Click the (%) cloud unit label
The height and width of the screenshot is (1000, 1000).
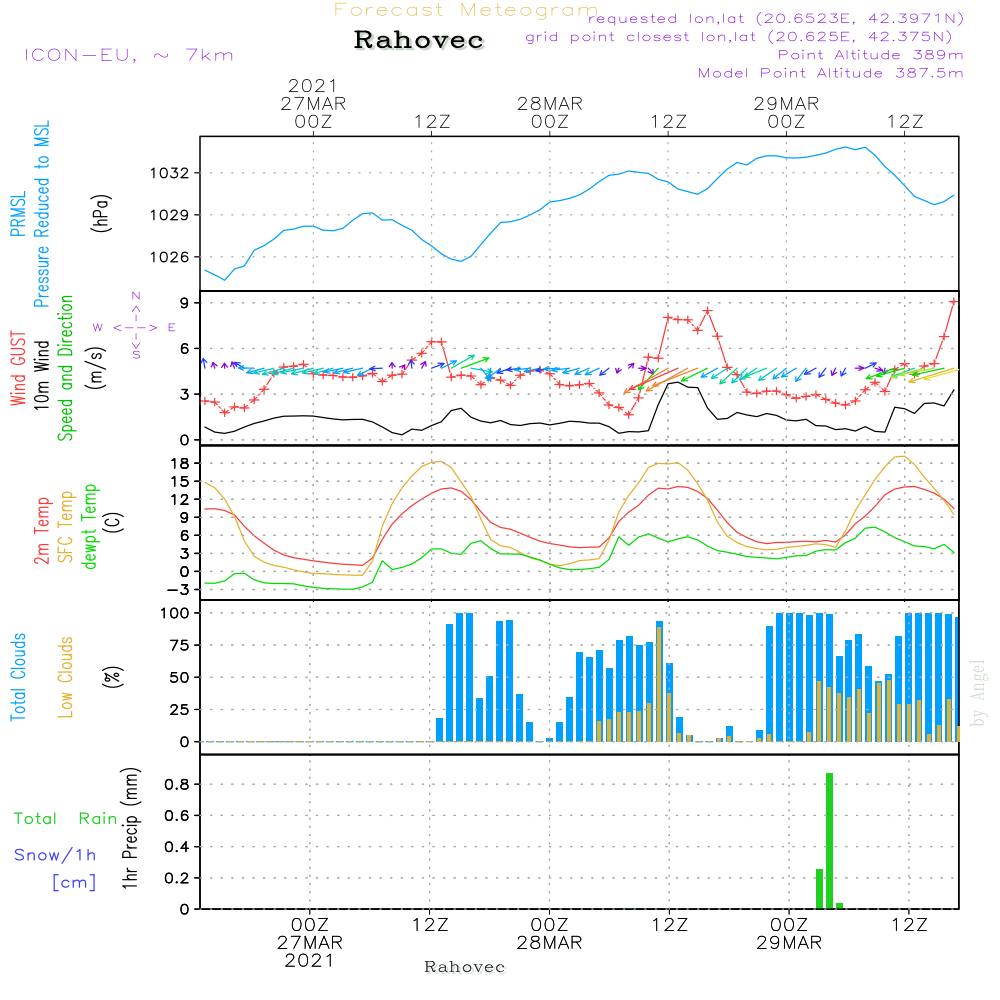click(x=112, y=677)
